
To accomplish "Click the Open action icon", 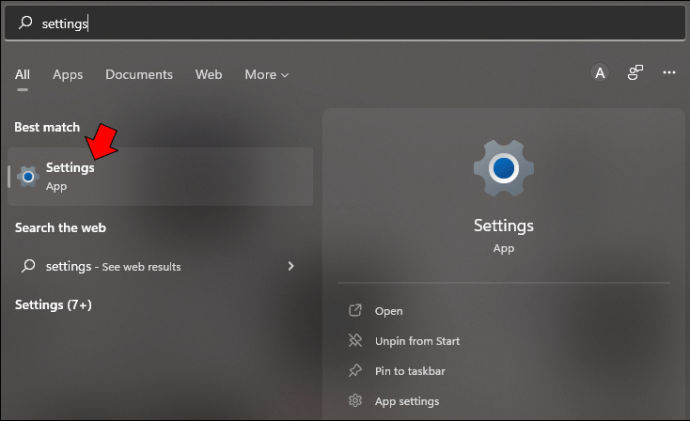I will pyautogui.click(x=355, y=311).
